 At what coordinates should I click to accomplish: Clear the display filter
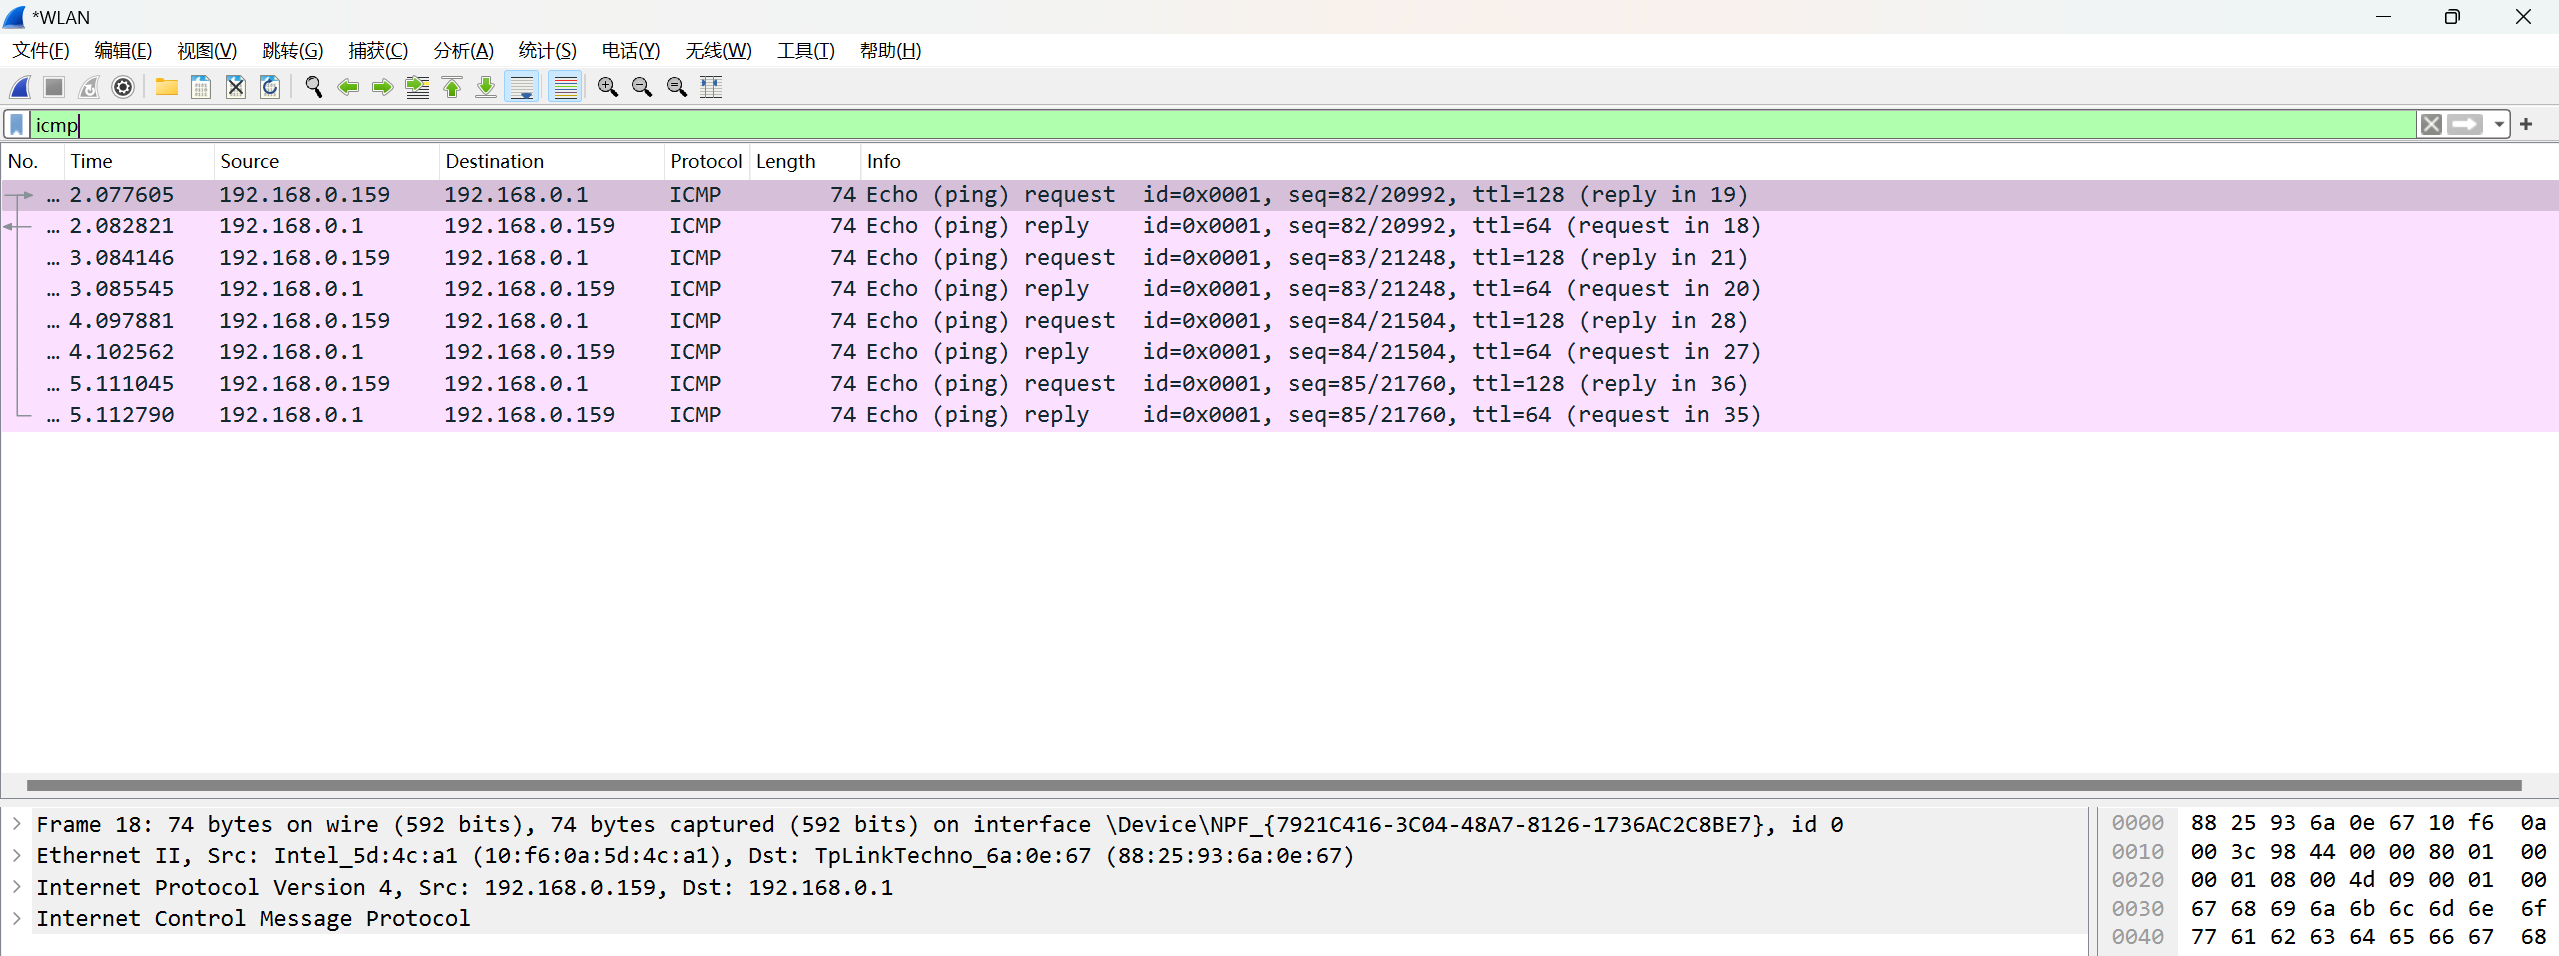[2431, 125]
